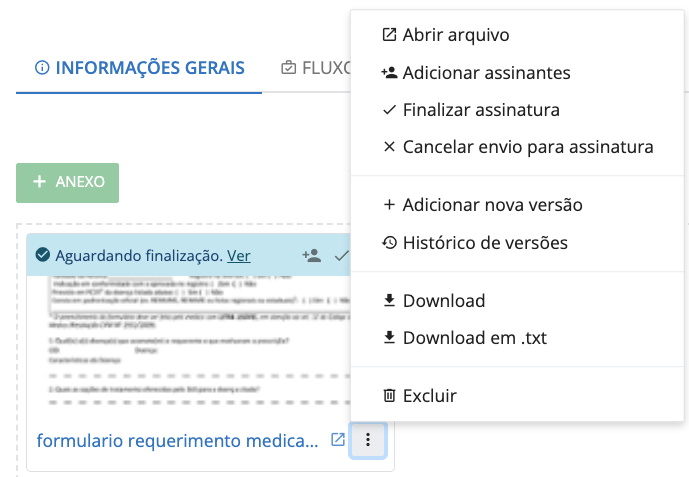This screenshot has width=689, height=477.
Task: Click the Download menu option
Action: coord(443,301)
